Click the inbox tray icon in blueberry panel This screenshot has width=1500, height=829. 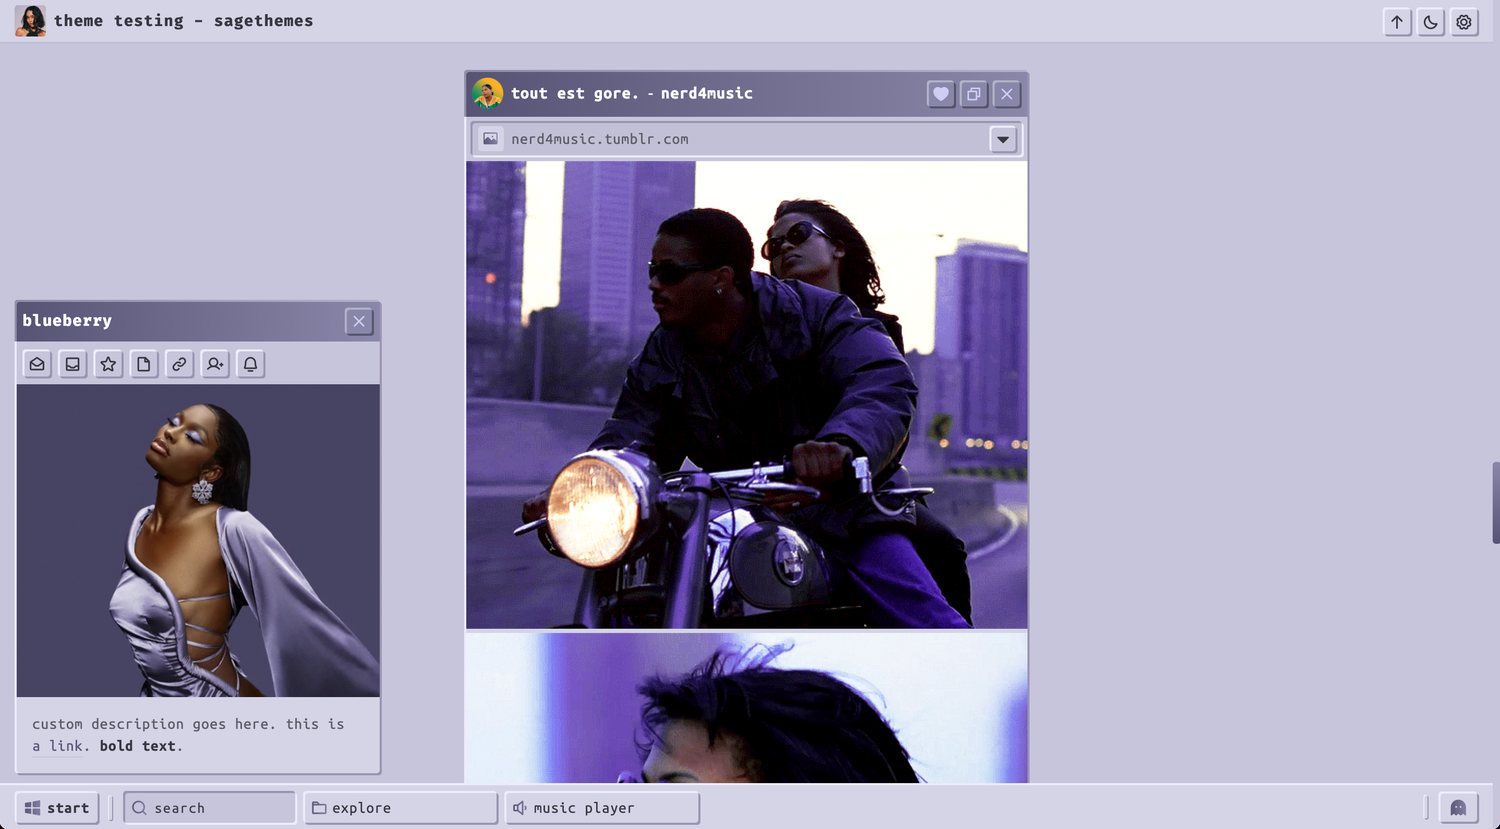point(73,364)
